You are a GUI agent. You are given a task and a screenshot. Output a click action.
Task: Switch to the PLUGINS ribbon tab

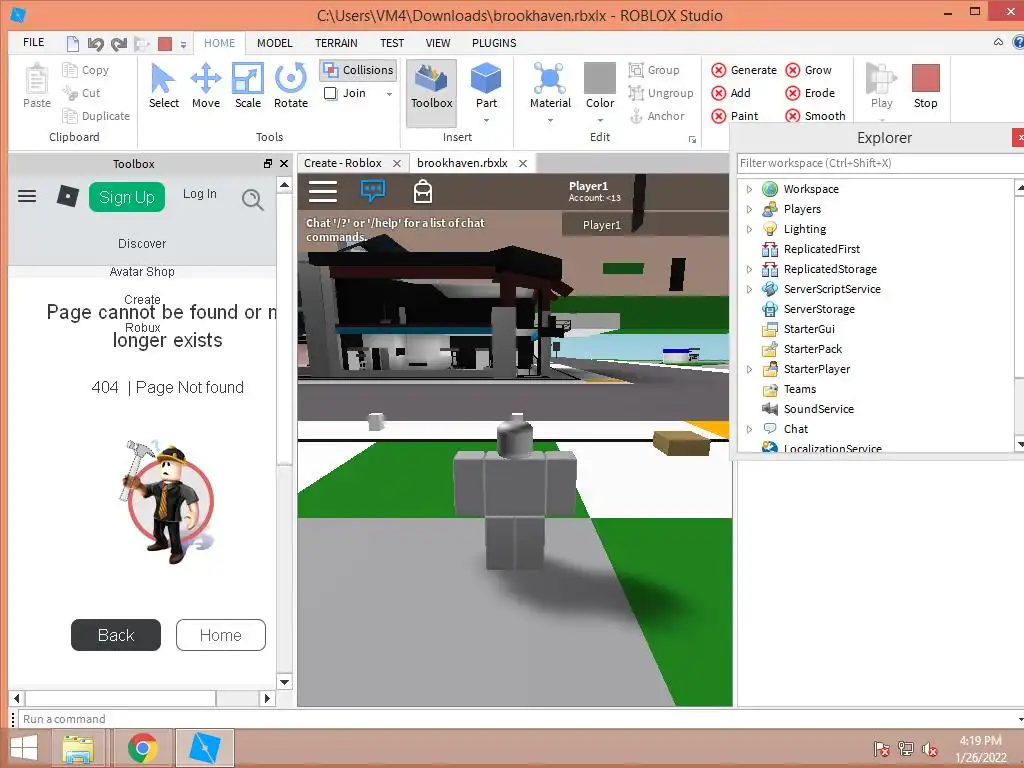tap(494, 43)
